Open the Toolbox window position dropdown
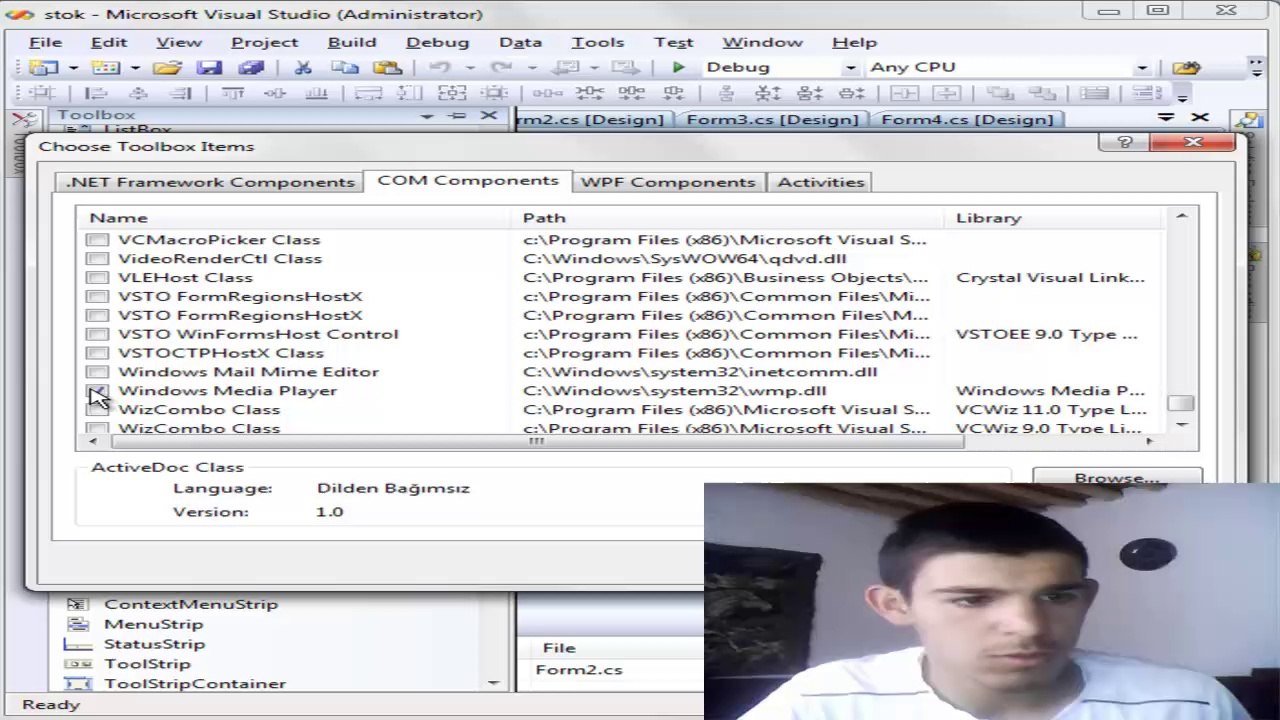 (x=427, y=116)
